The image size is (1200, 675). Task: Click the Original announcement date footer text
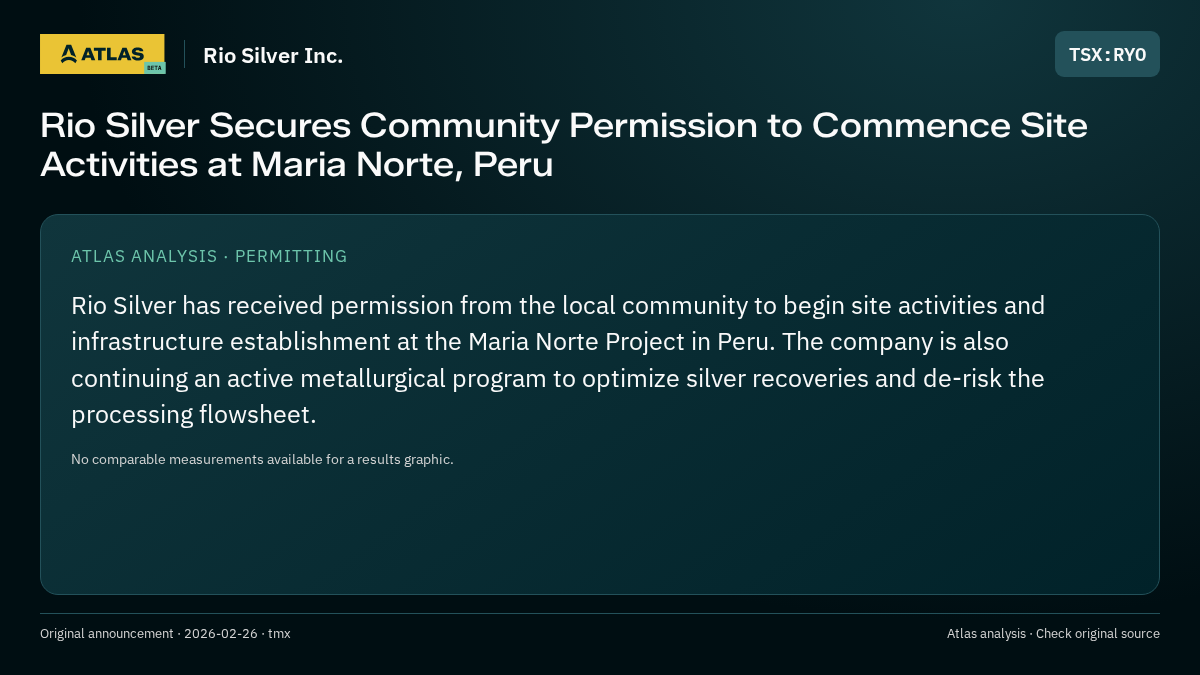click(x=165, y=634)
